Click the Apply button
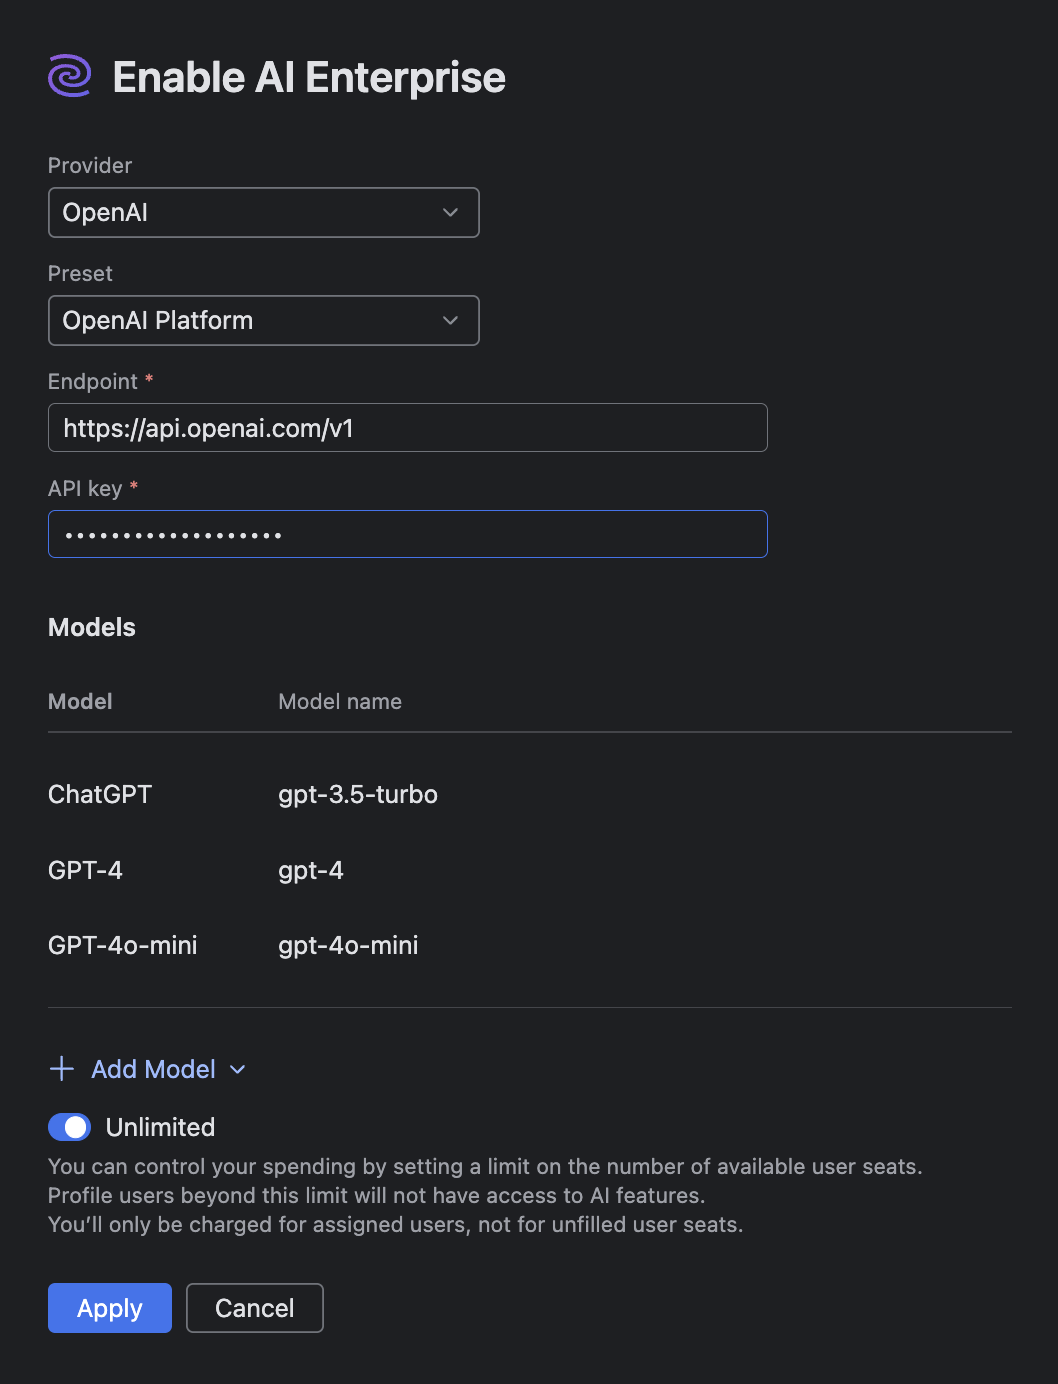This screenshot has width=1058, height=1384. [x=109, y=1308]
